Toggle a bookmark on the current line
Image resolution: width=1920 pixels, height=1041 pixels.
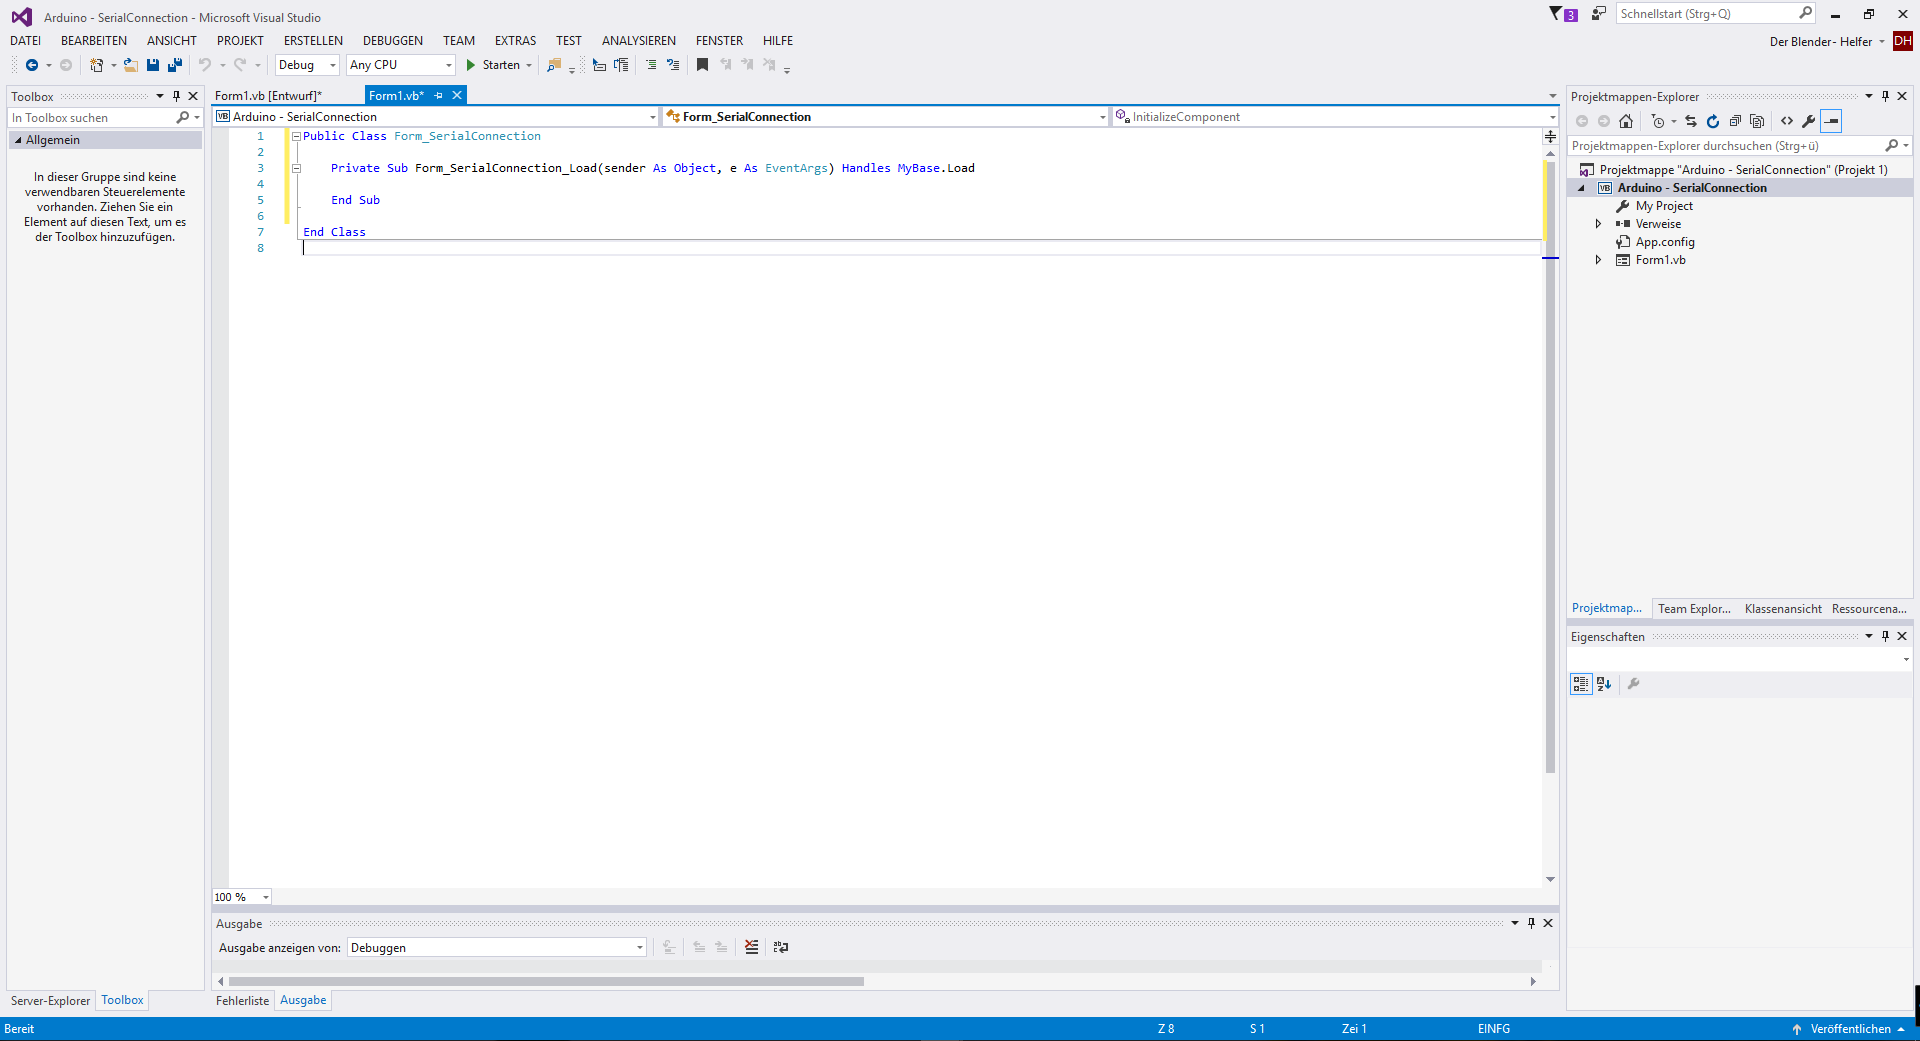[x=702, y=65]
